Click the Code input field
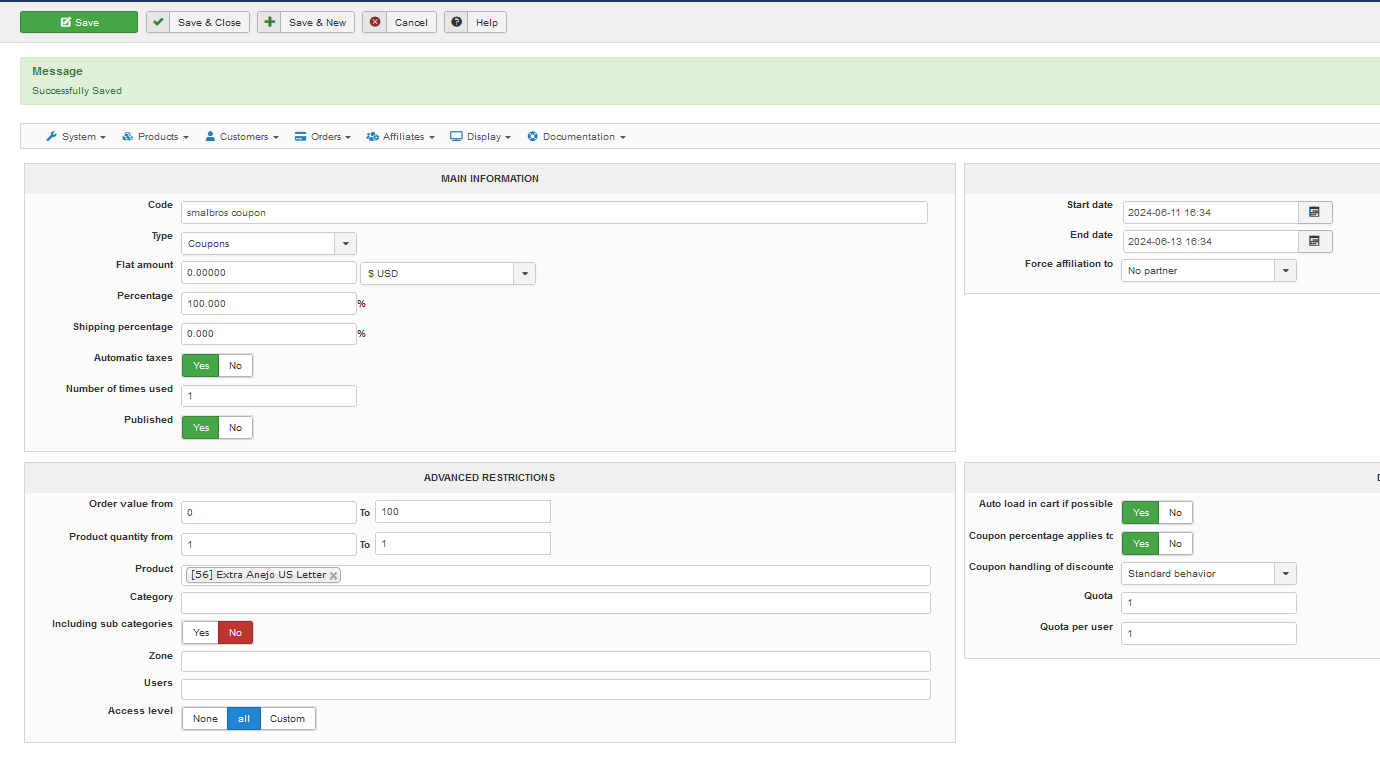The height and width of the screenshot is (762, 1380). pos(554,212)
